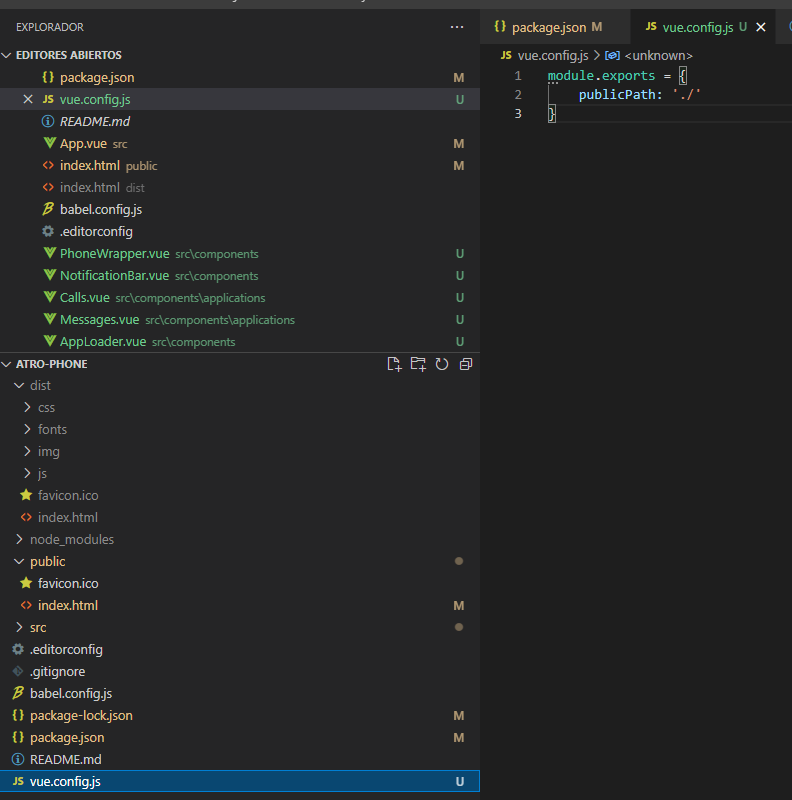
Task: Click line number 3 in editor gutter
Action: coord(518,113)
